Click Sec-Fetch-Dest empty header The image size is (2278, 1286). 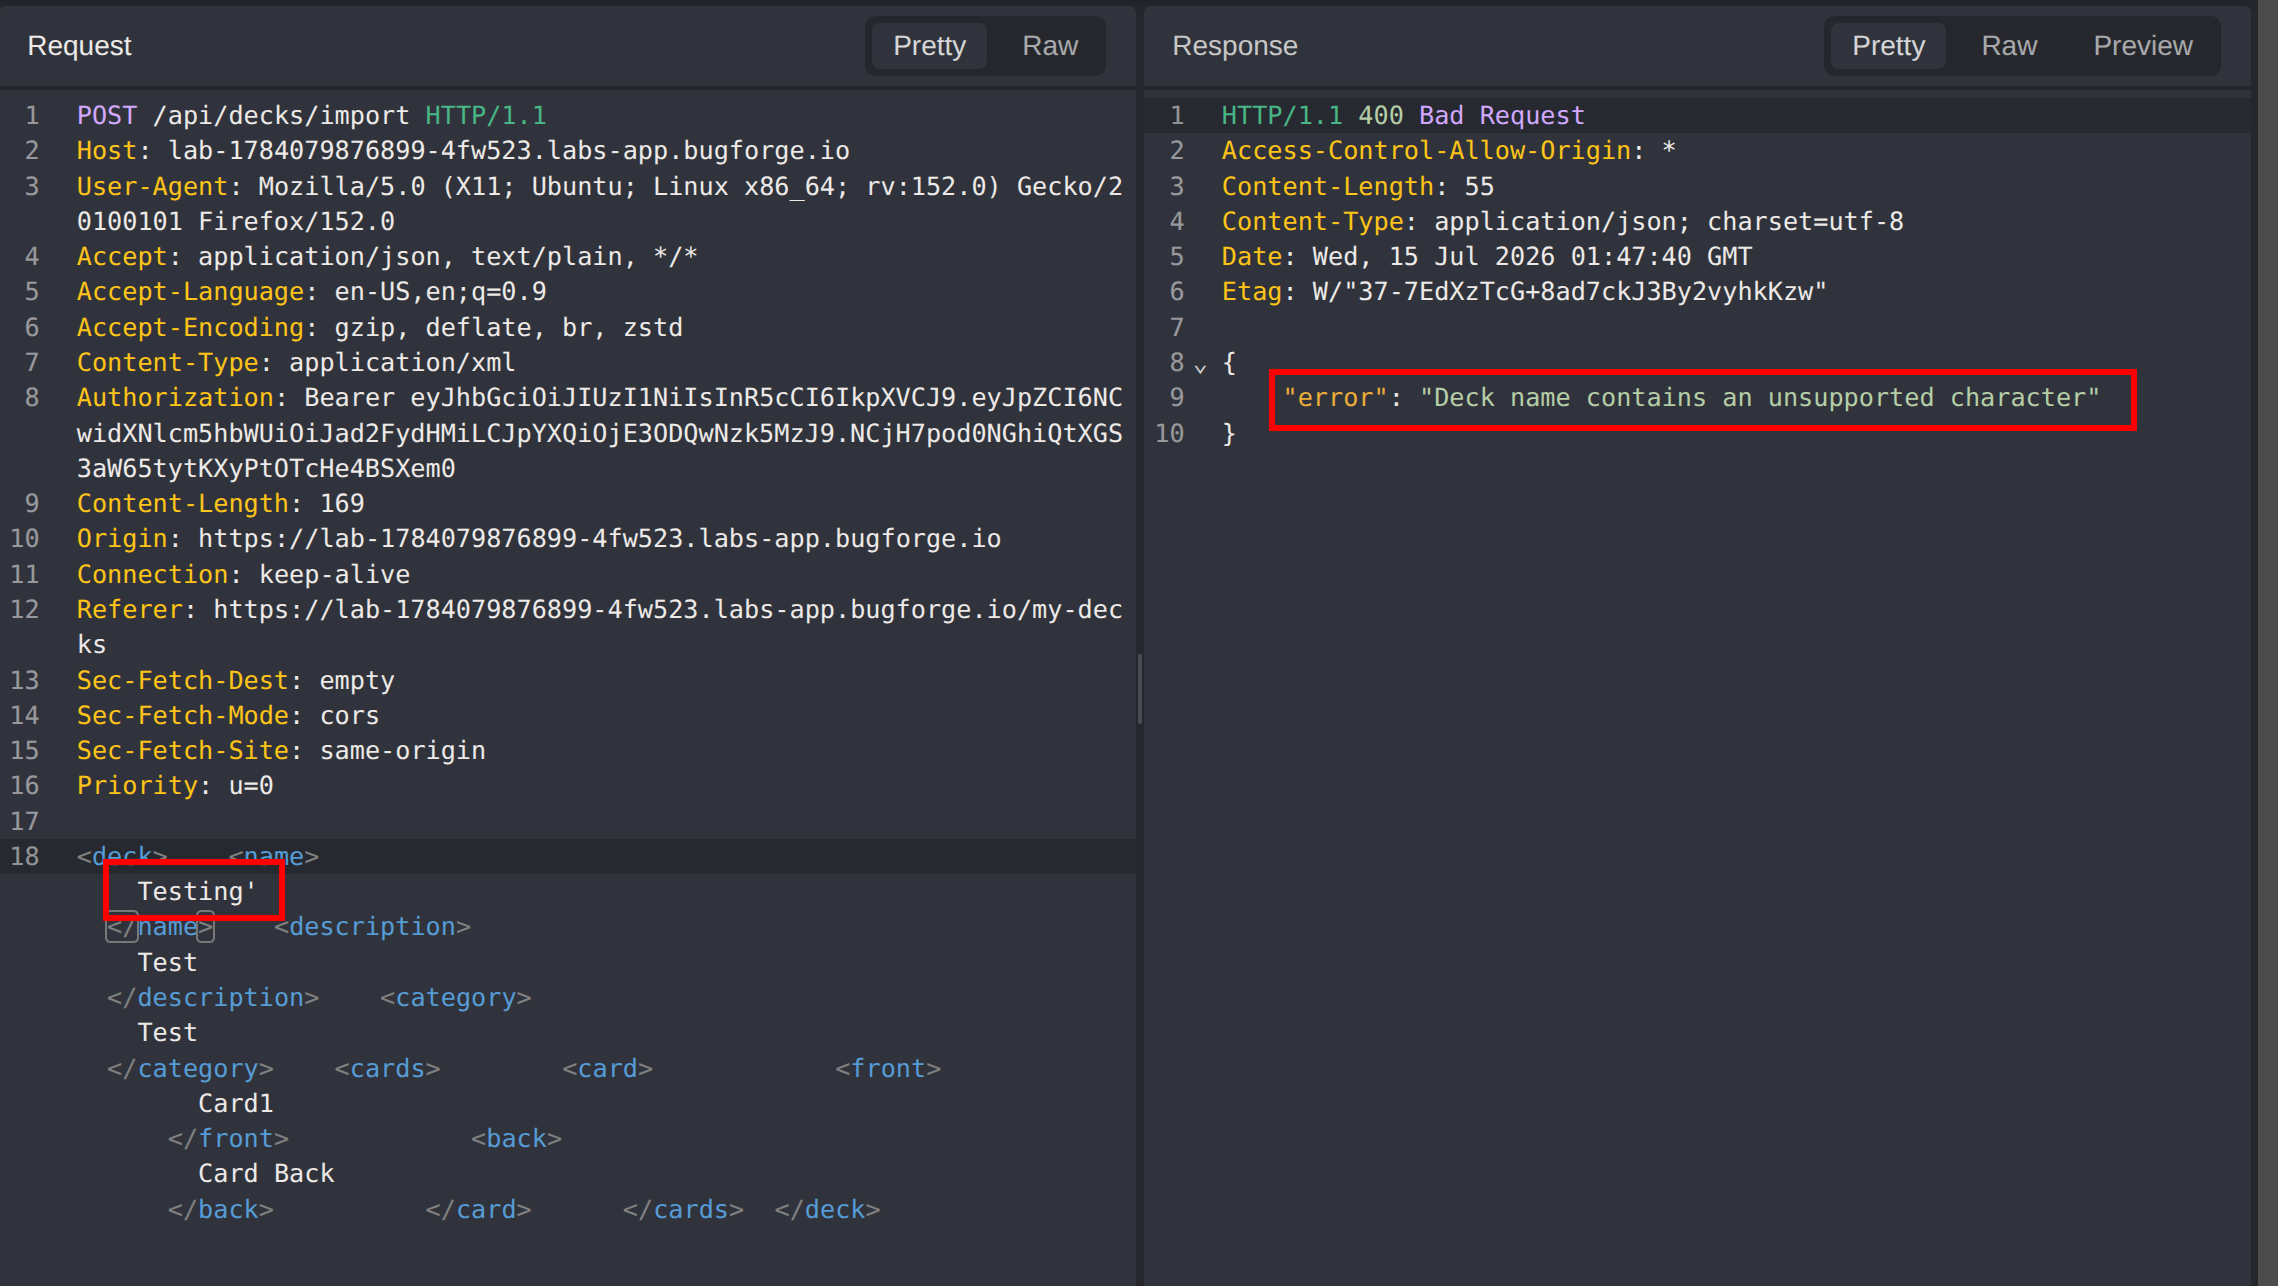pos(236,681)
